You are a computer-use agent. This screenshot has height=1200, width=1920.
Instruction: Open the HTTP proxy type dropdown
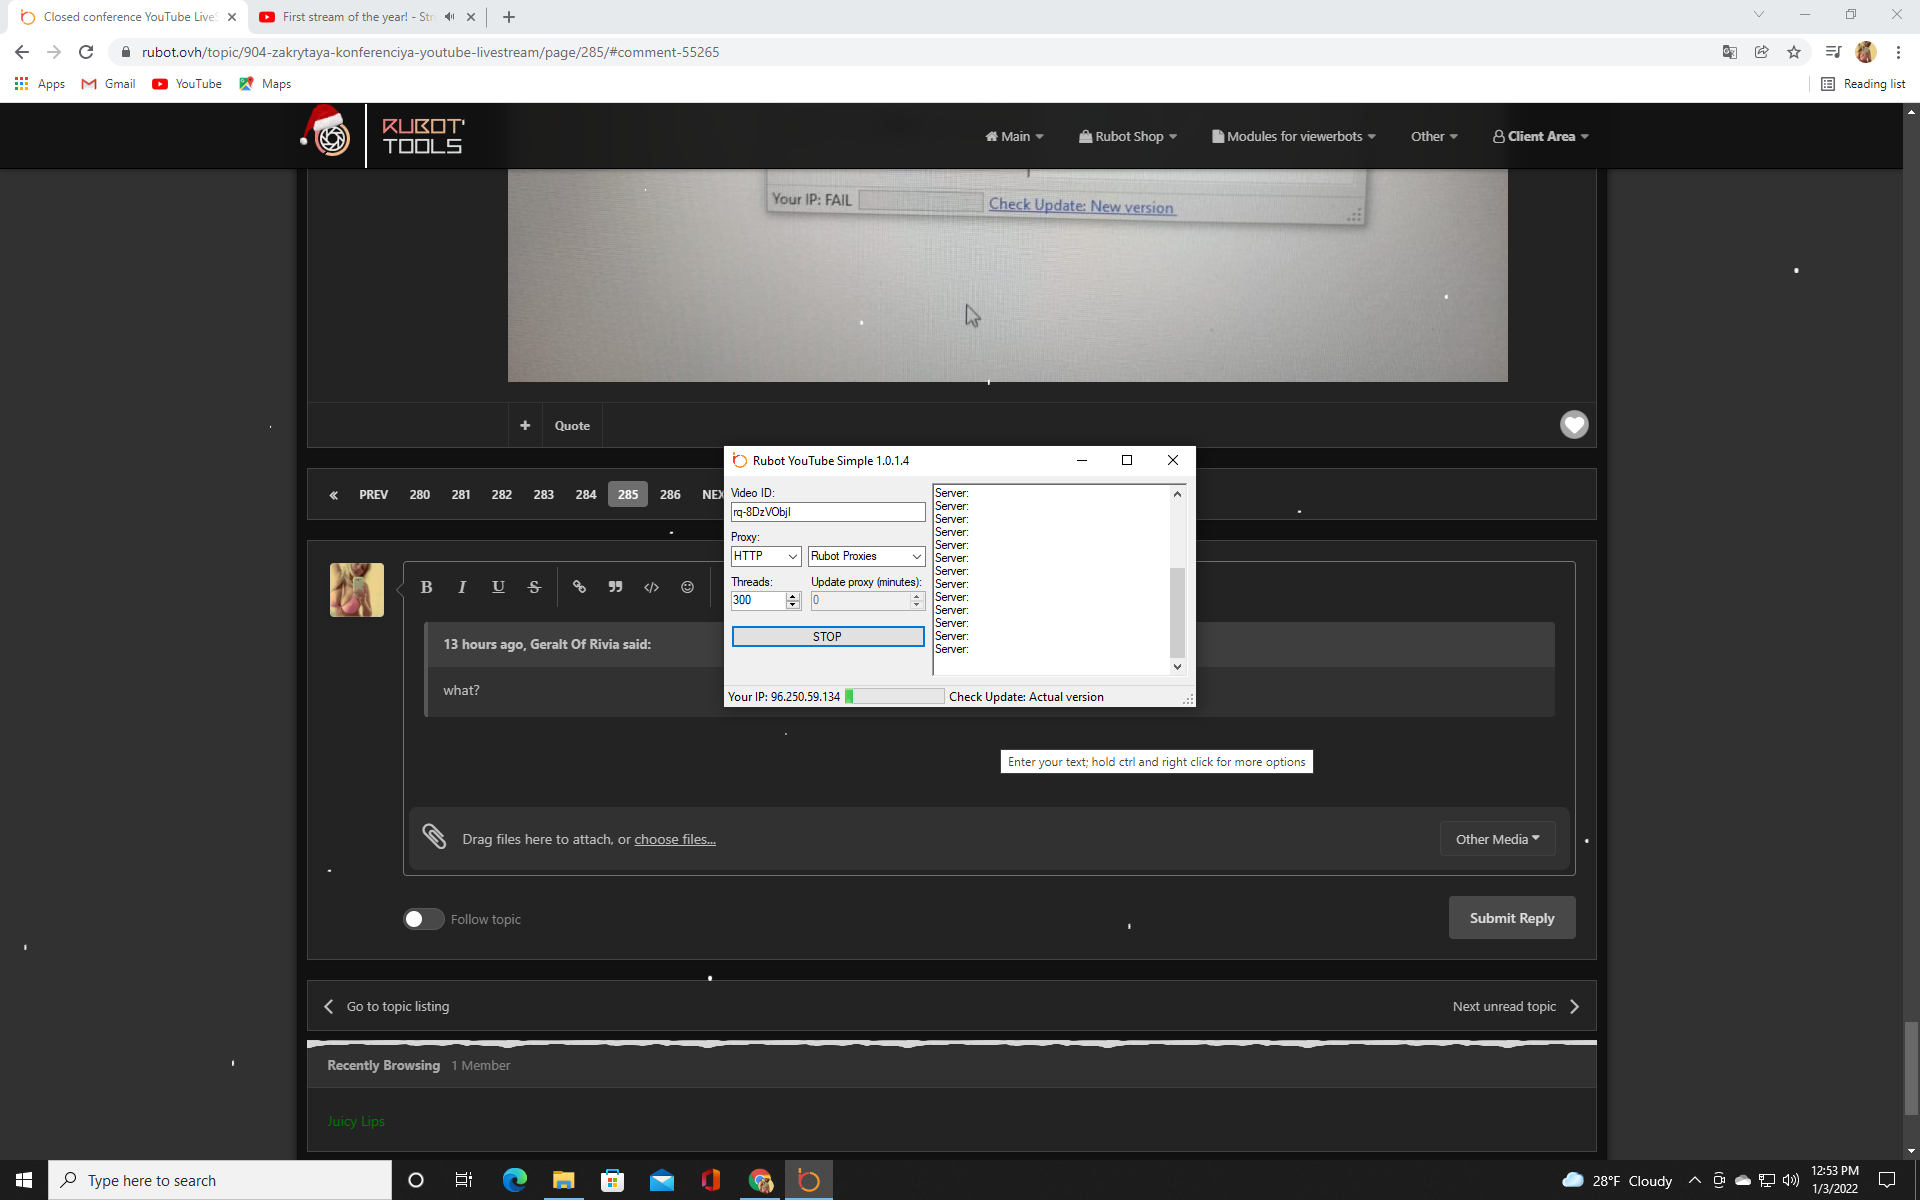(765, 556)
